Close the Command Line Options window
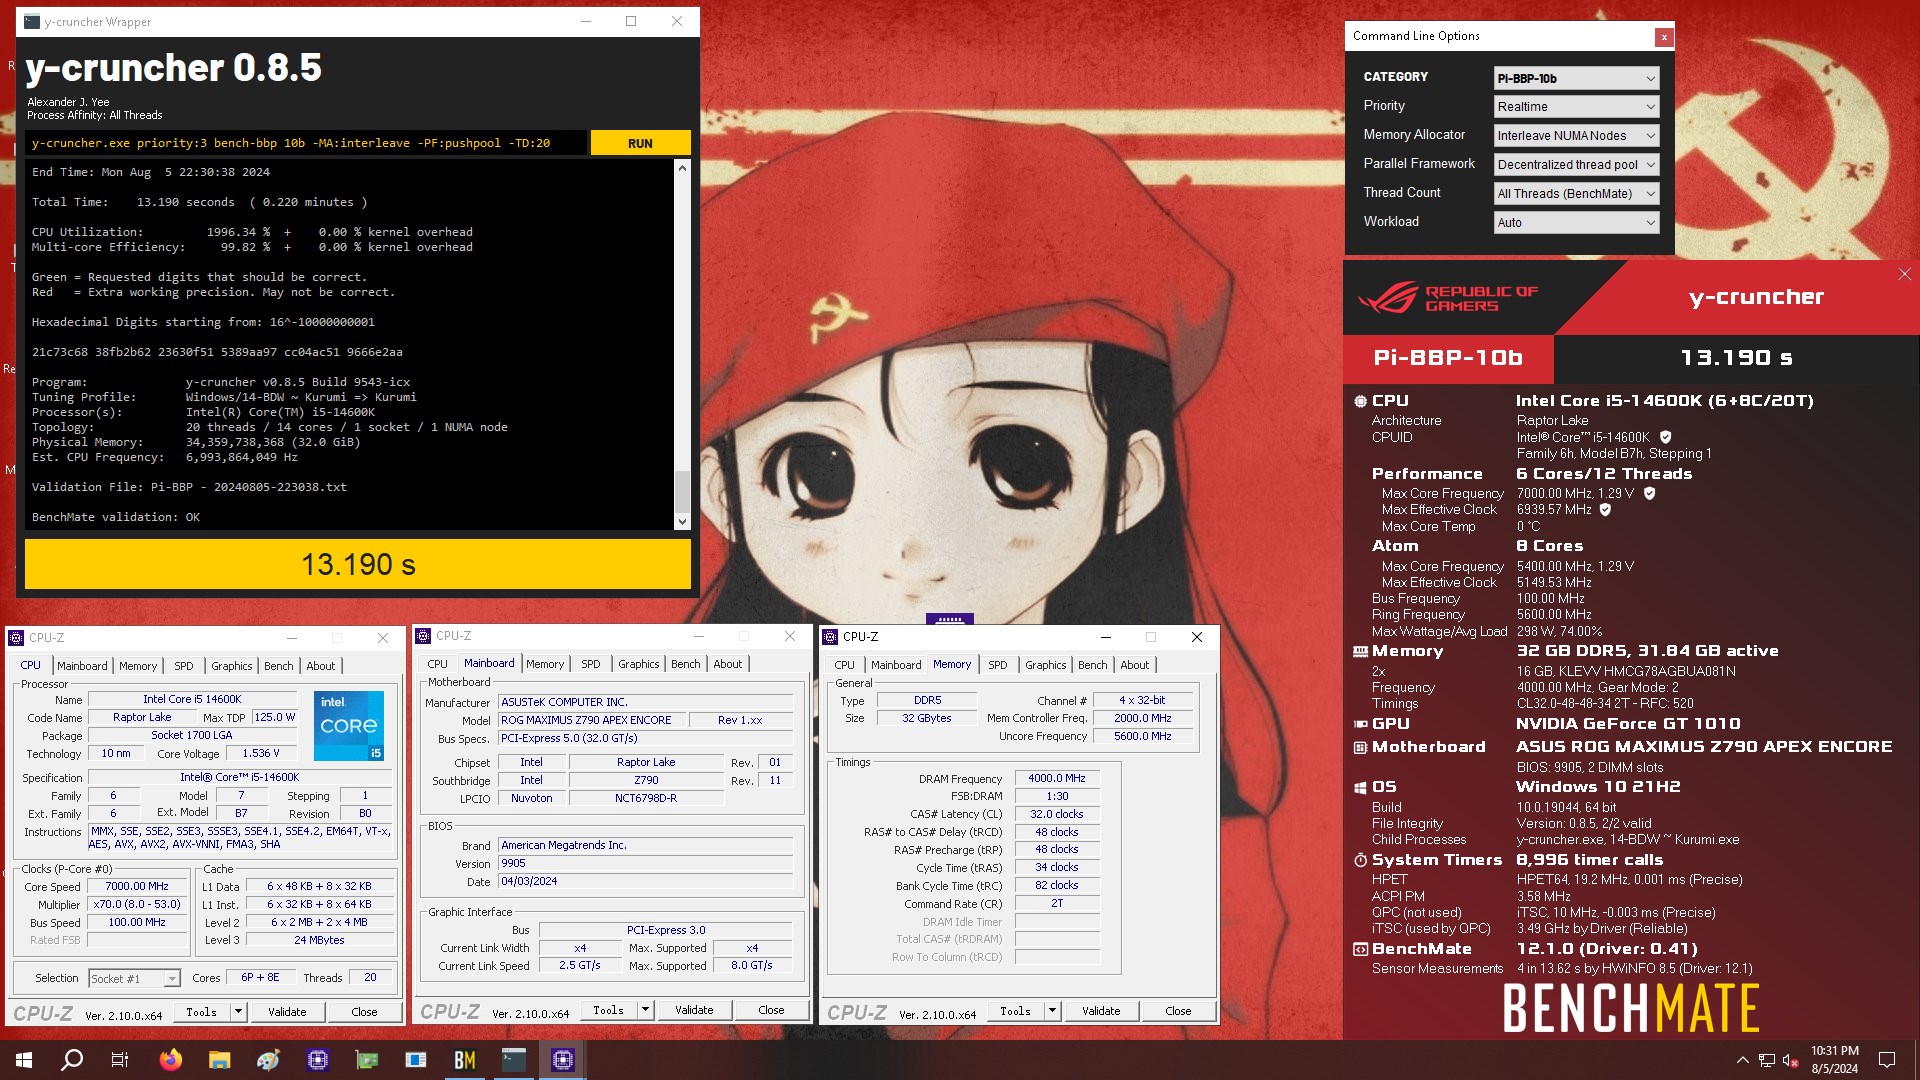 click(x=1664, y=37)
